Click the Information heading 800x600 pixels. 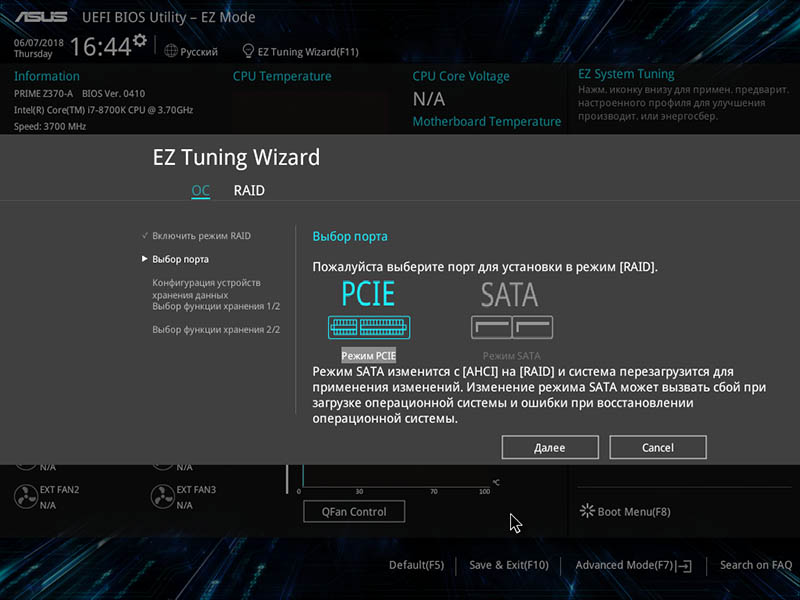point(46,76)
